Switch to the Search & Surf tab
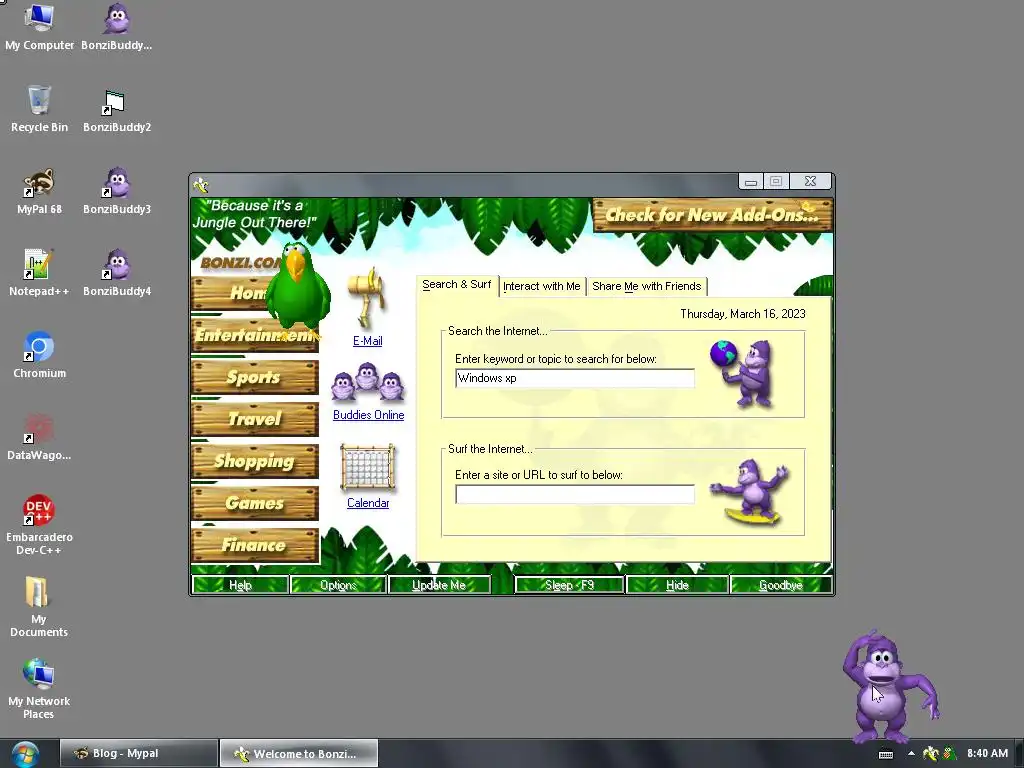This screenshot has height=768, width=1024. pos(456,285)
